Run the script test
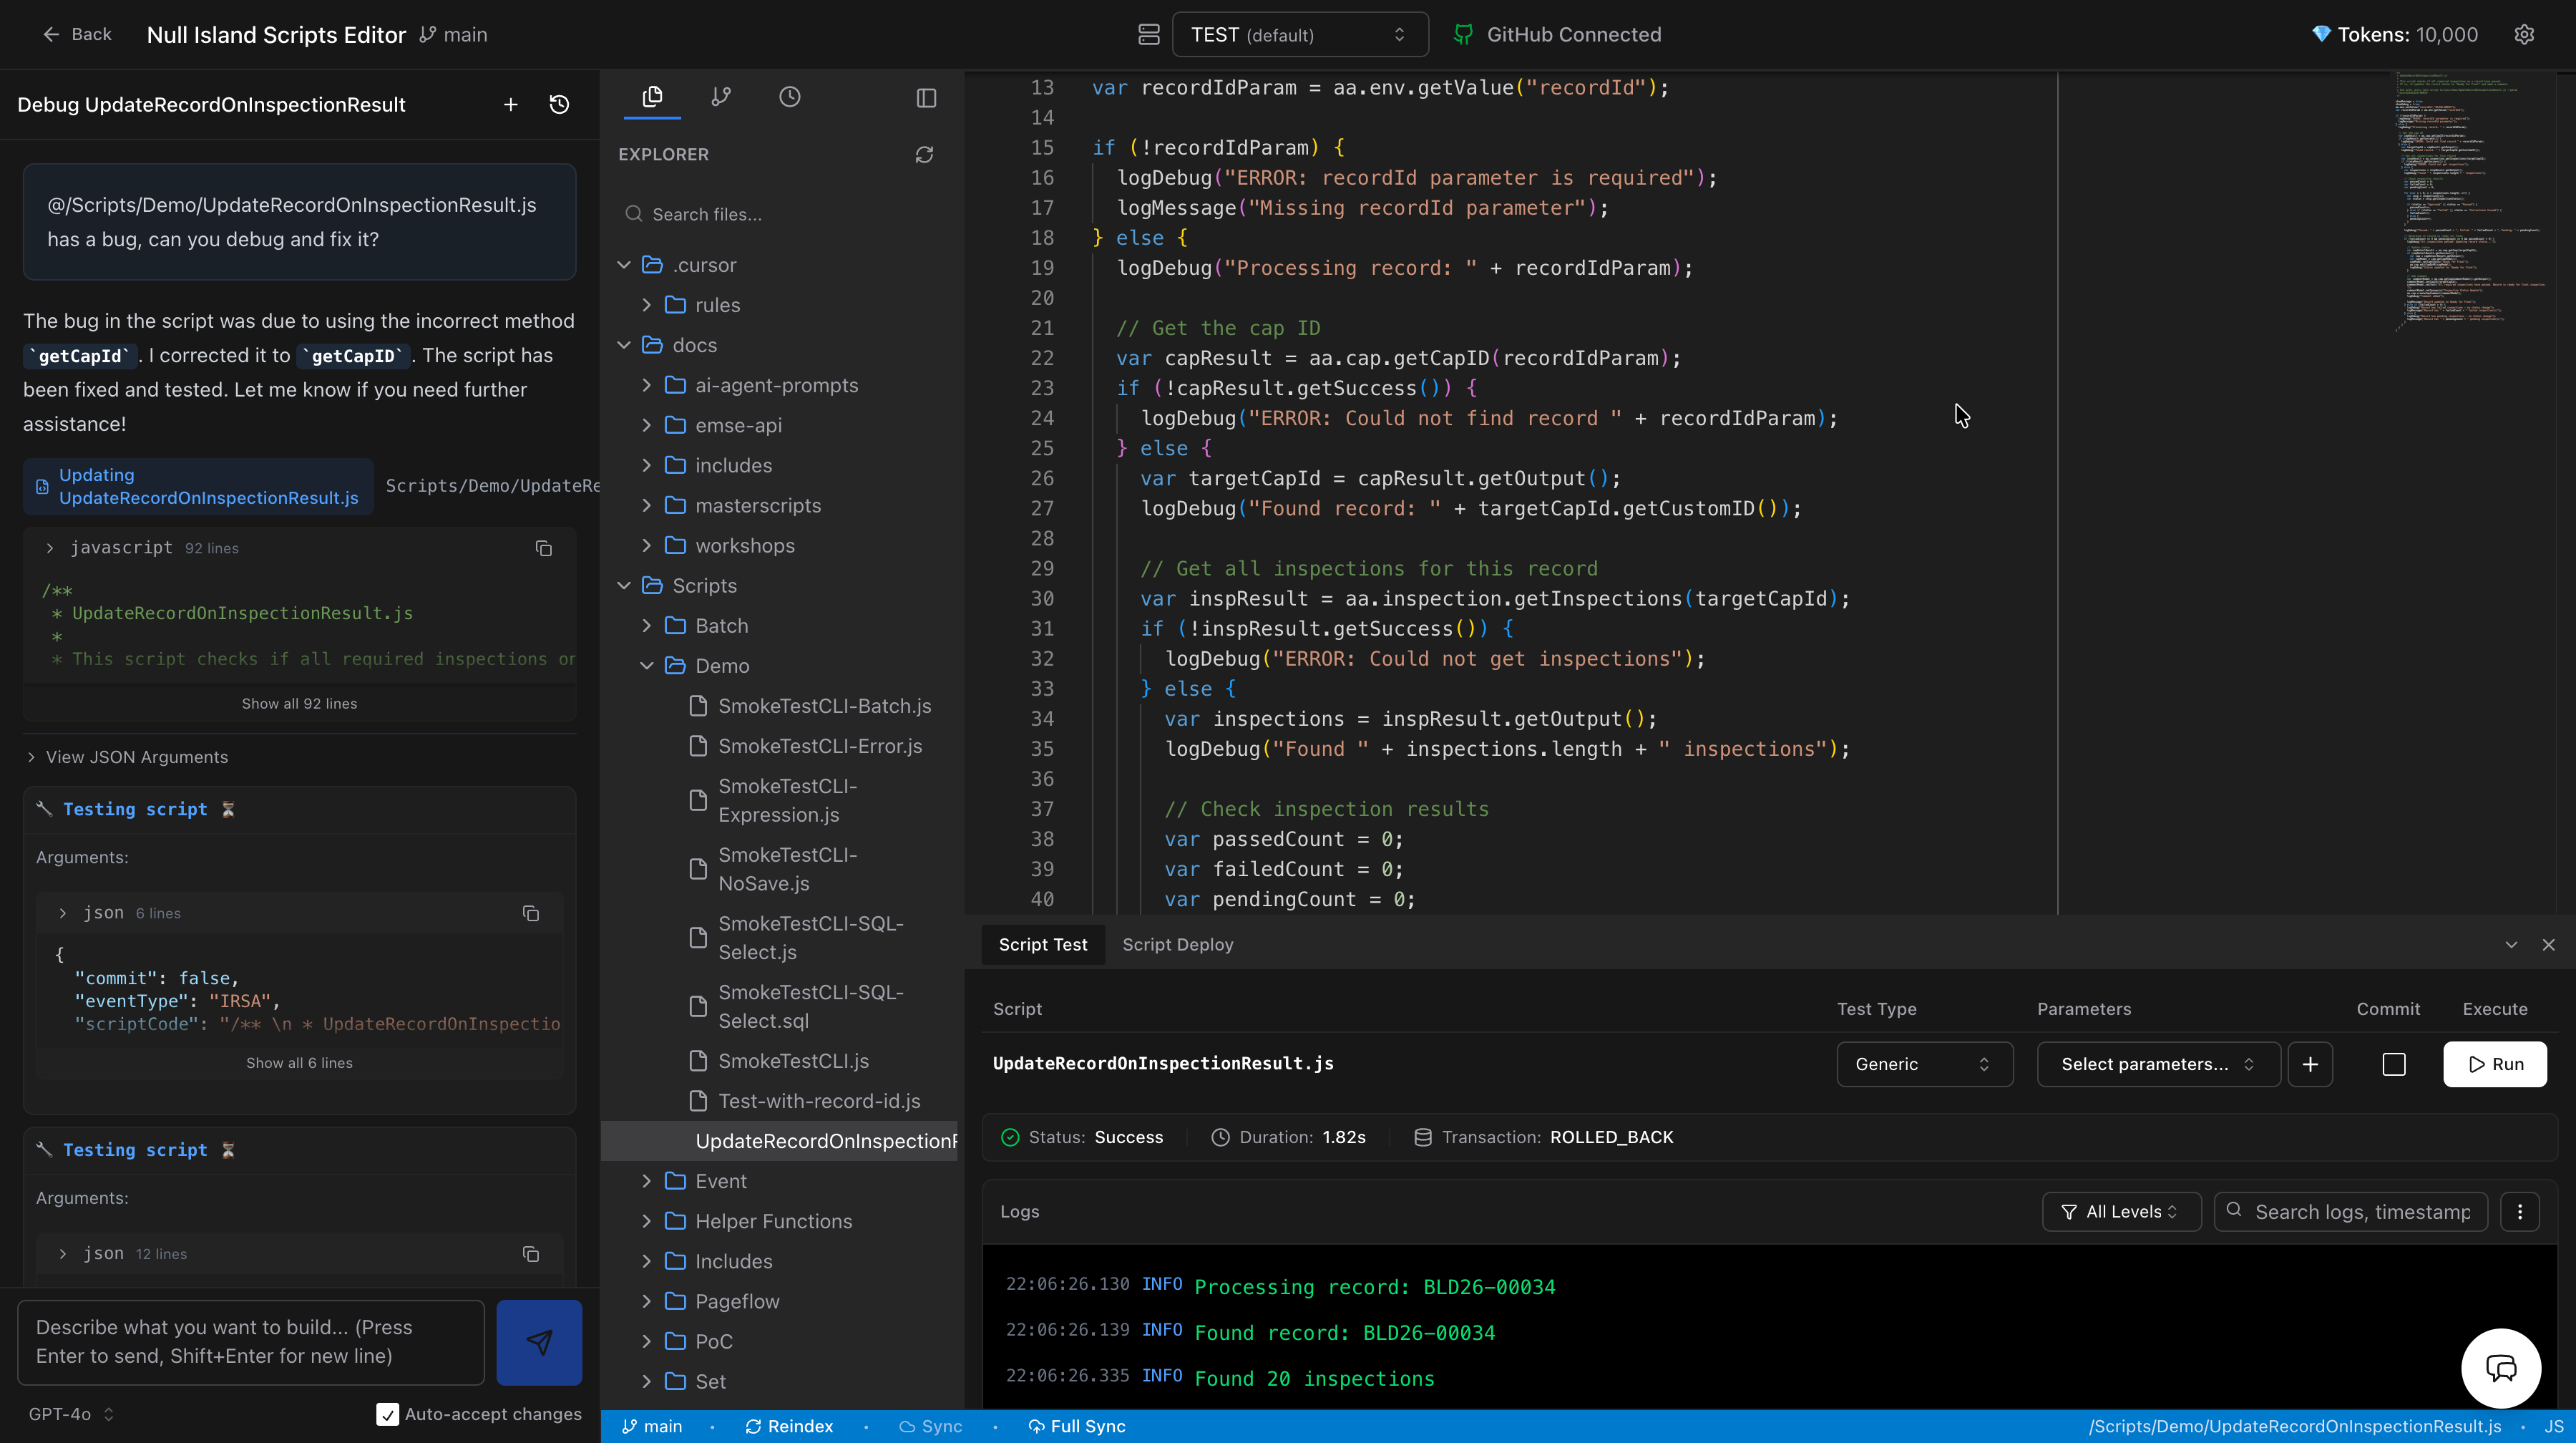Screen dimensions: 2576x1443 coord(2494,1064)
